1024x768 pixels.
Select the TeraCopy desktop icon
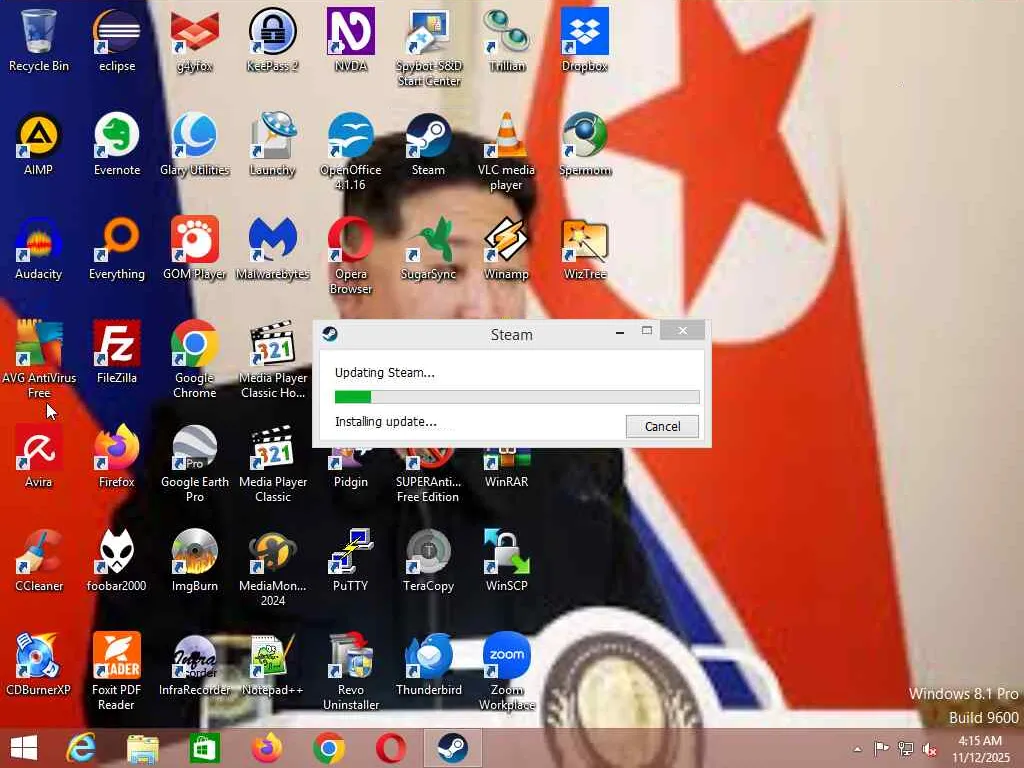tap(428, 561)
